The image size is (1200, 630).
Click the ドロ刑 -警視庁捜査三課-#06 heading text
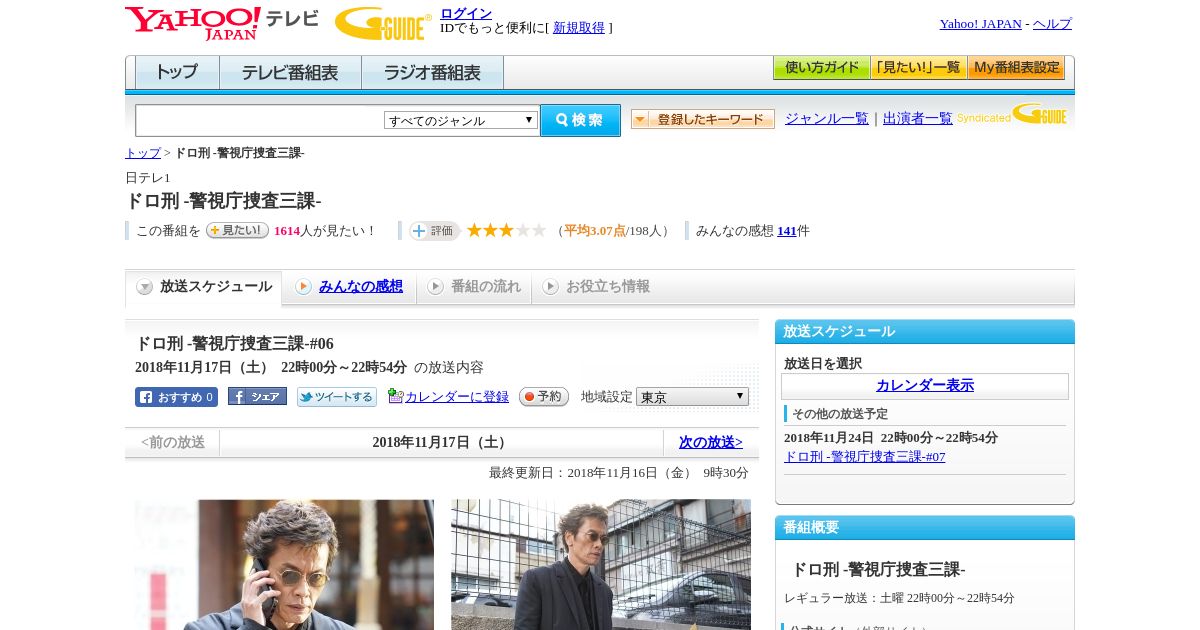234,344
